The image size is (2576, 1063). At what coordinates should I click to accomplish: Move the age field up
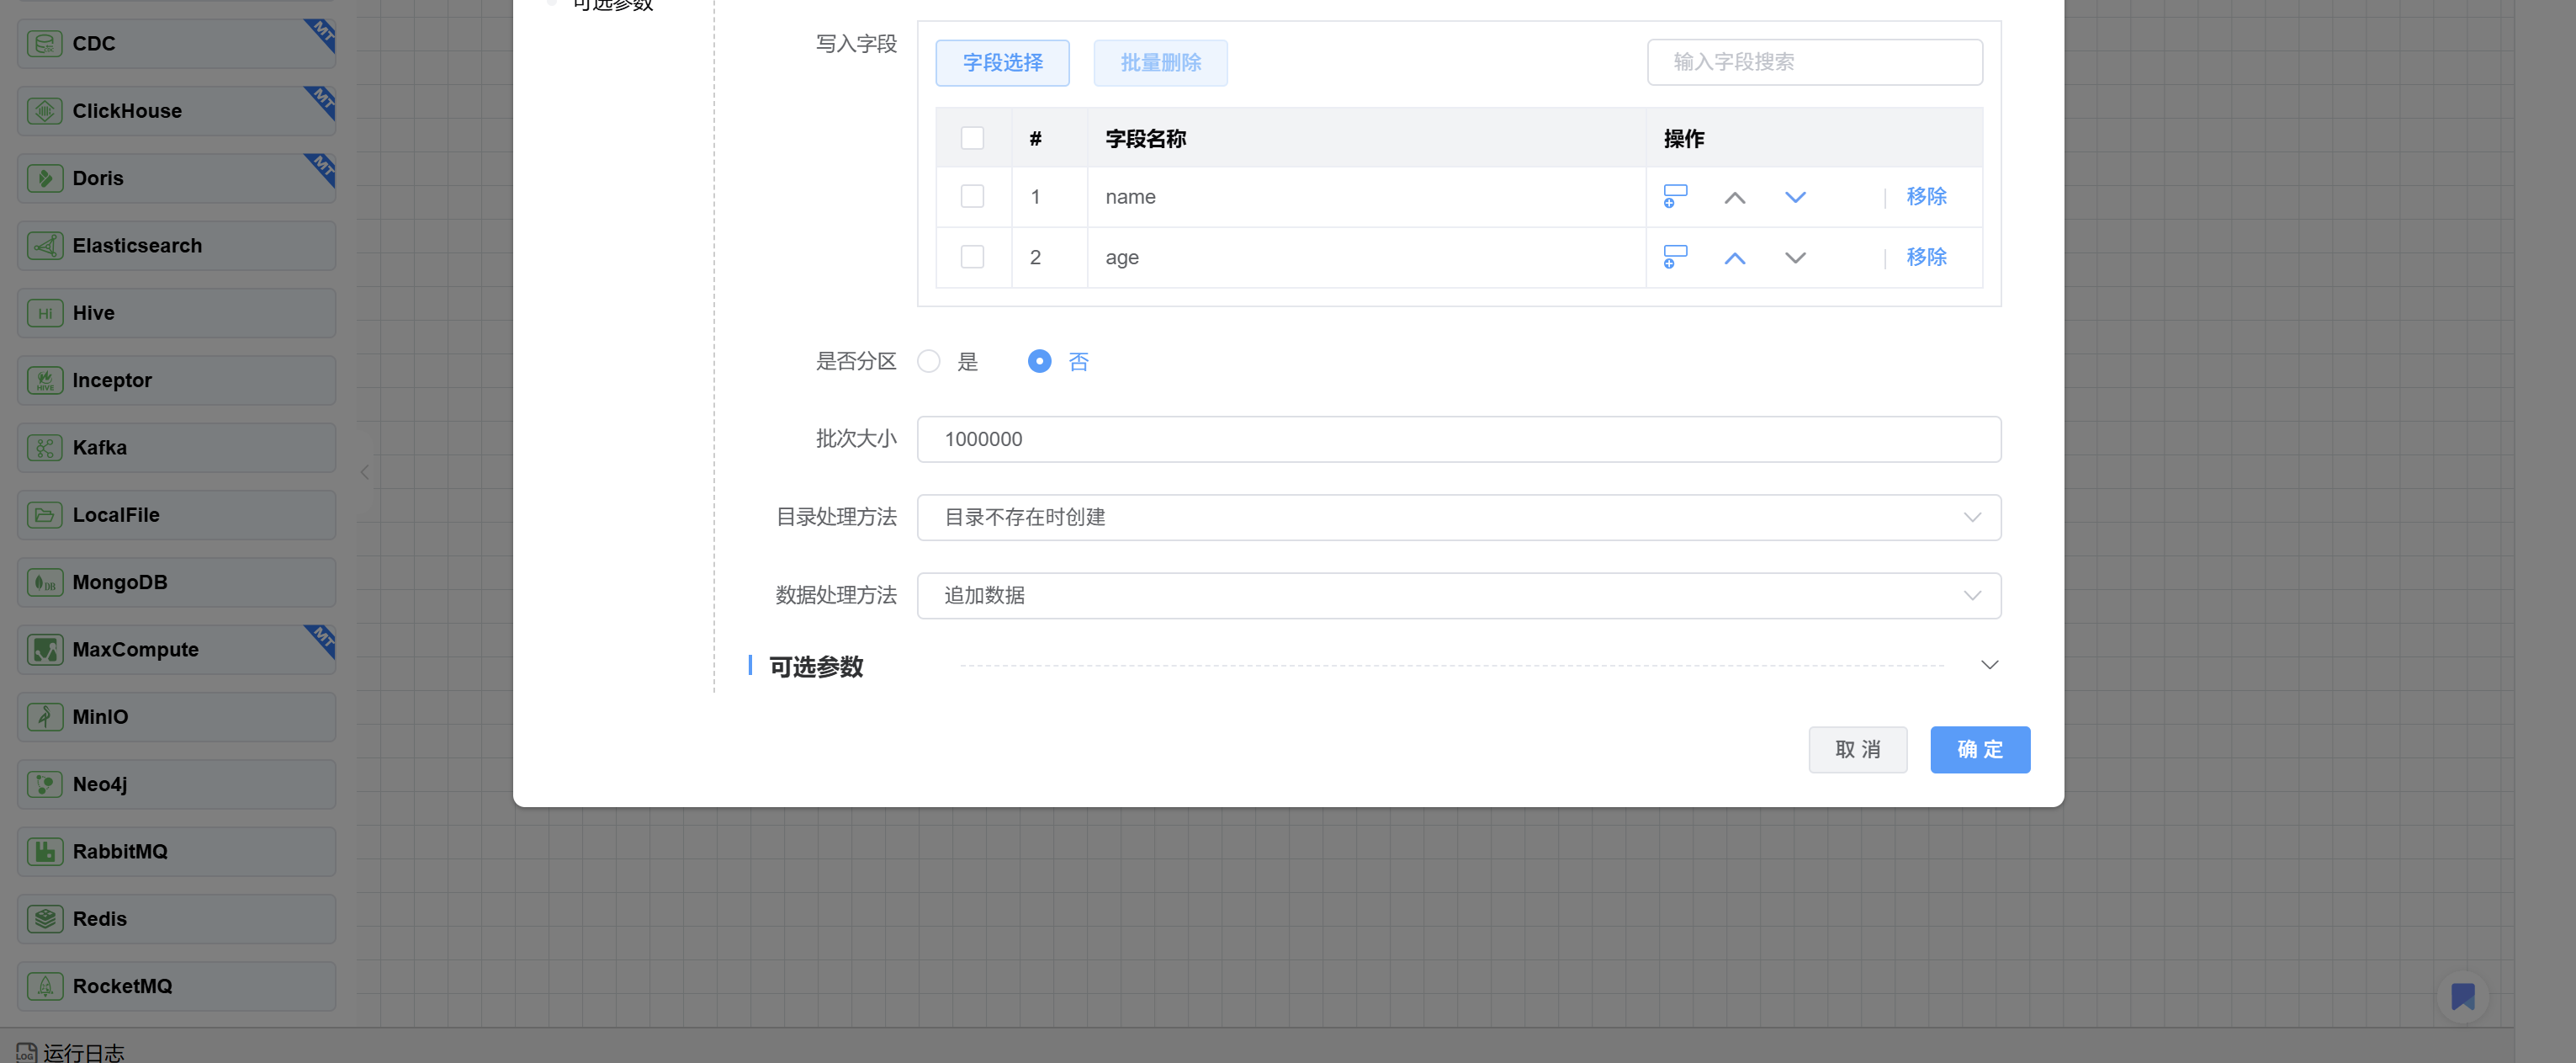coord(1735,258)
